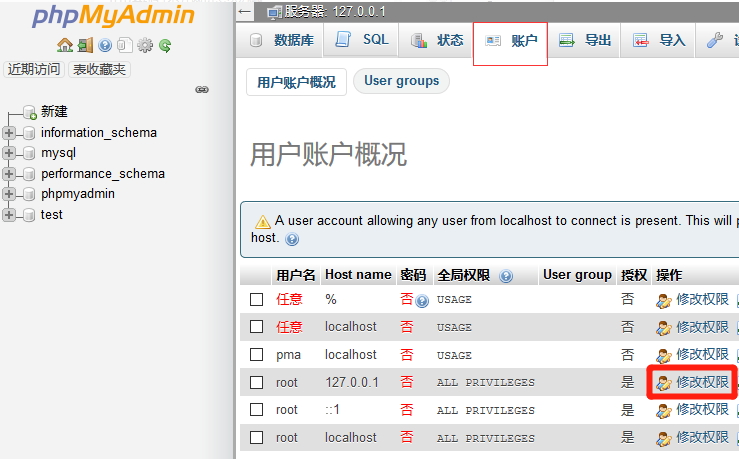Click the server icon in breadcrumb
739x459 pixels.
click(x=274, y=12)
